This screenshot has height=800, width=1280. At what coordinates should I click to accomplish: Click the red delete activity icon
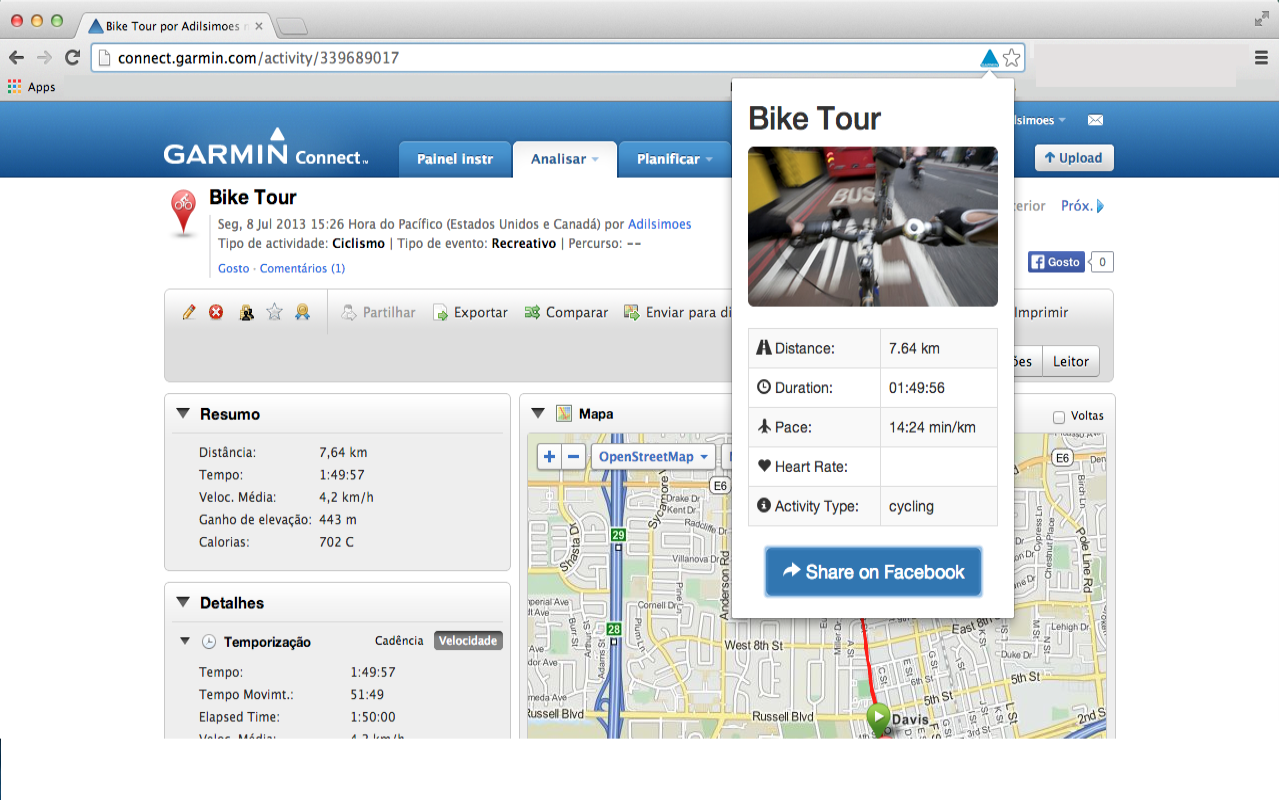click(216, 312)
